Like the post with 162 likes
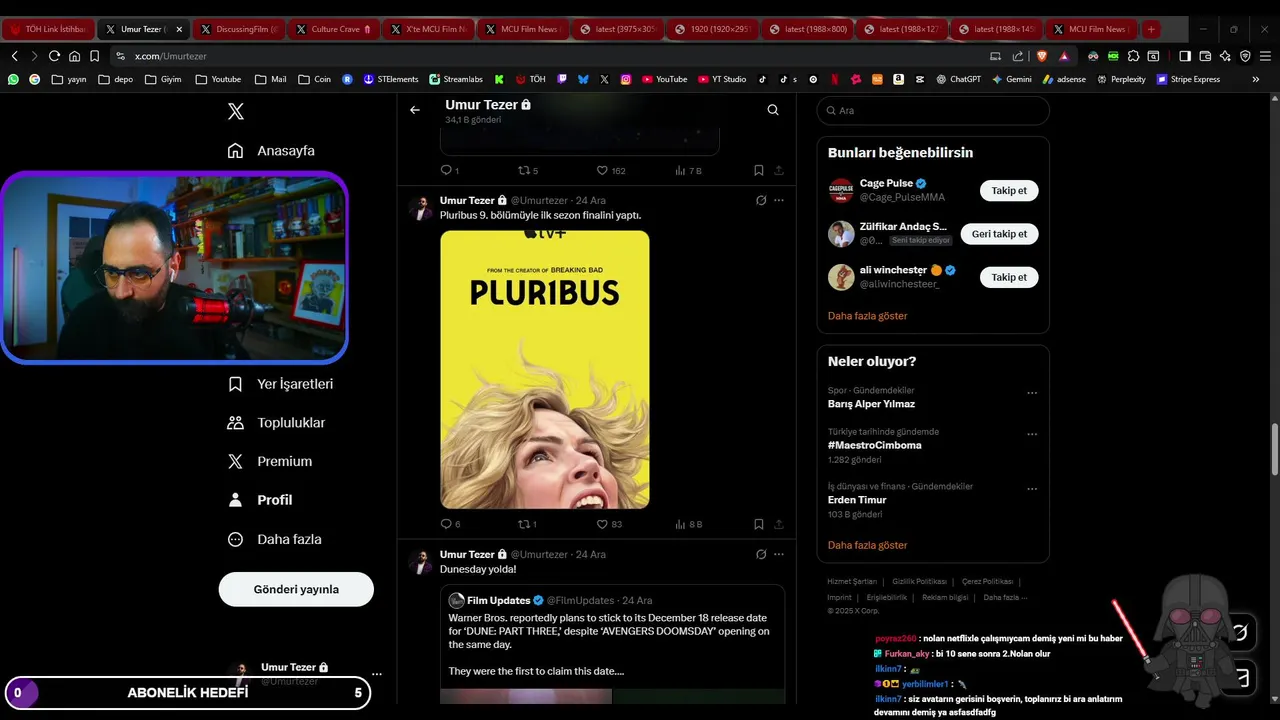 tap(610, 170)
